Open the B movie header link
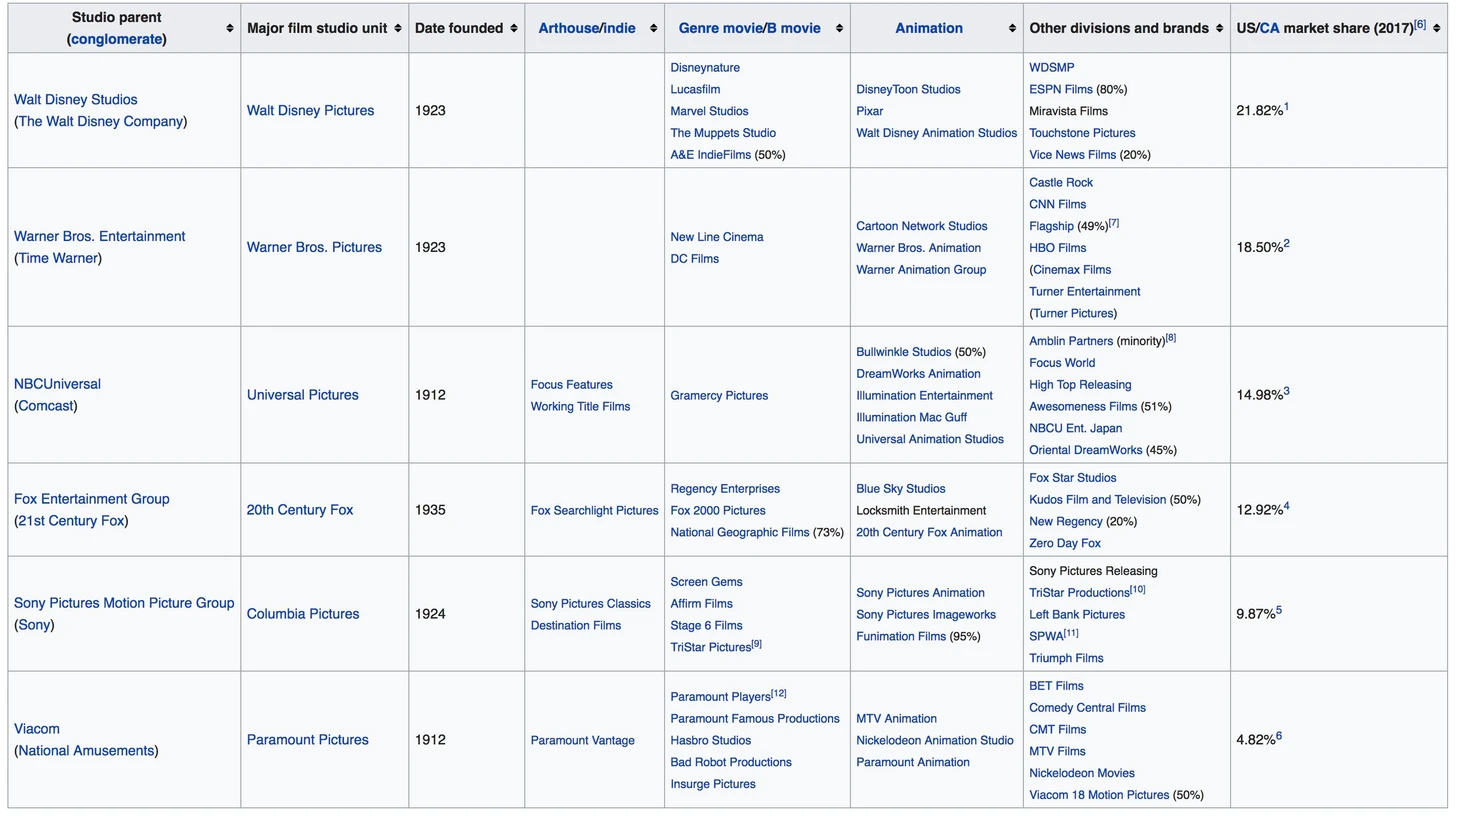The width and height of the screenshot is (1460, 816). click(x=794, y=28)
